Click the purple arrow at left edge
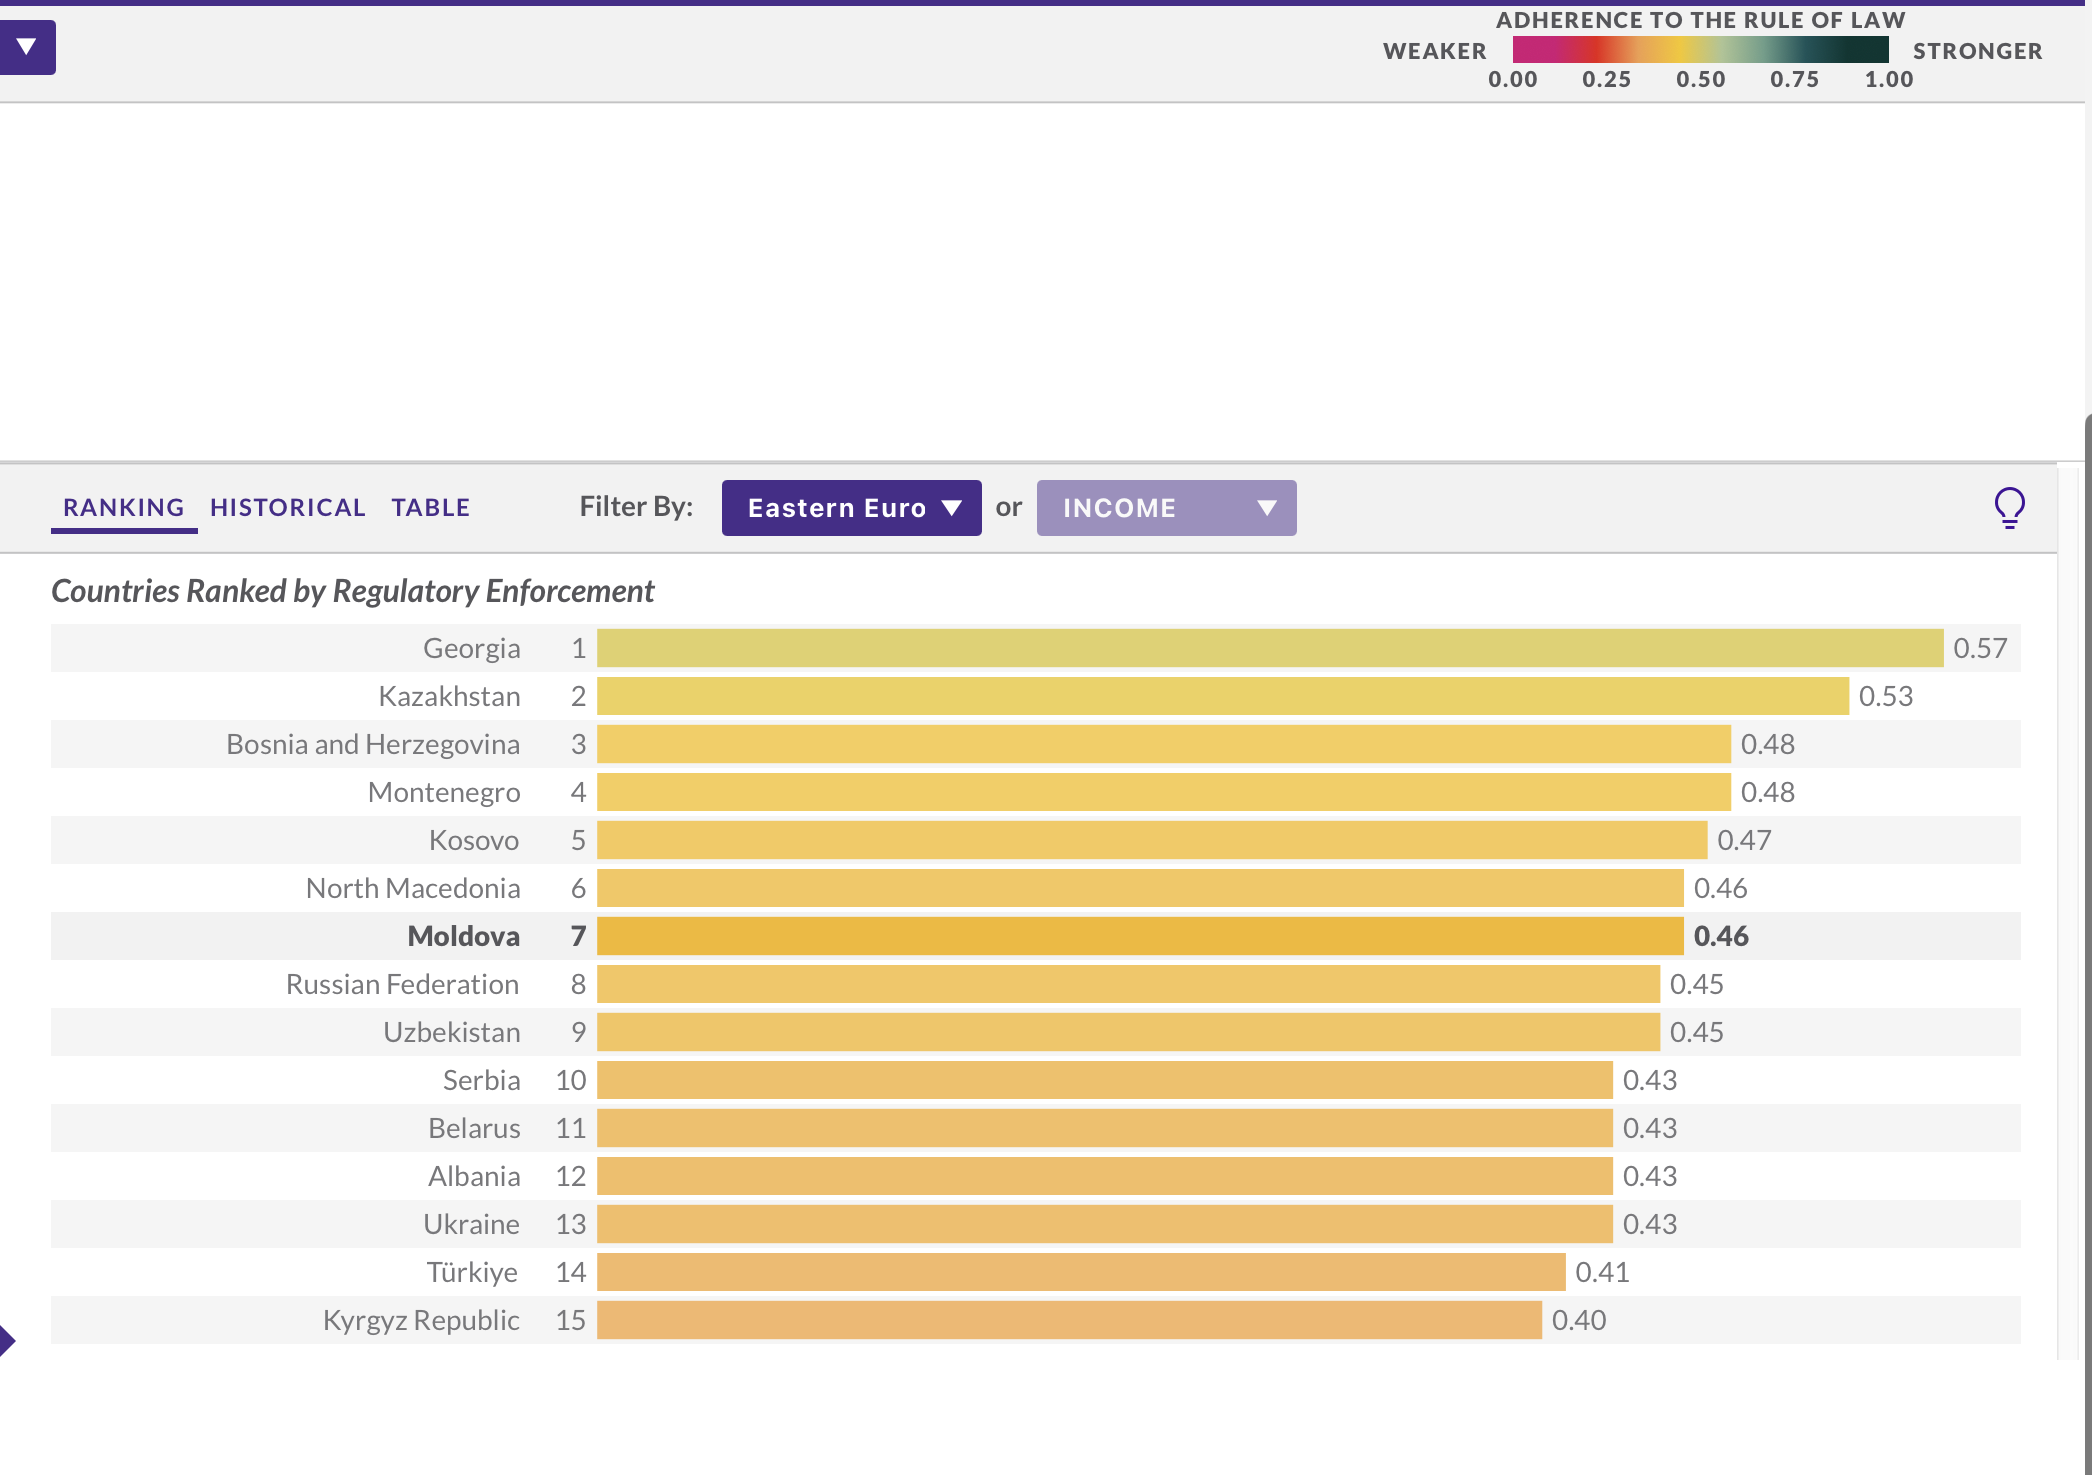Screen dimensions: 2092x1475 click(x=7, y=1340)
